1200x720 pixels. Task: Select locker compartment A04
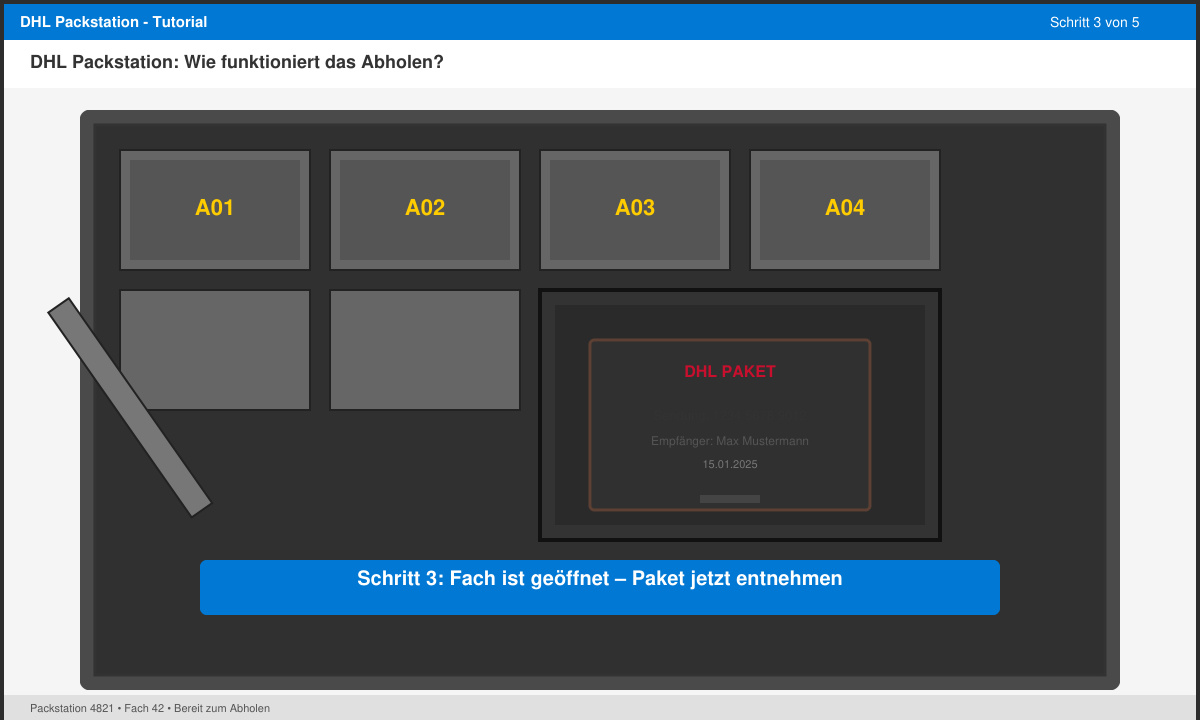click(x=845, y=210)
